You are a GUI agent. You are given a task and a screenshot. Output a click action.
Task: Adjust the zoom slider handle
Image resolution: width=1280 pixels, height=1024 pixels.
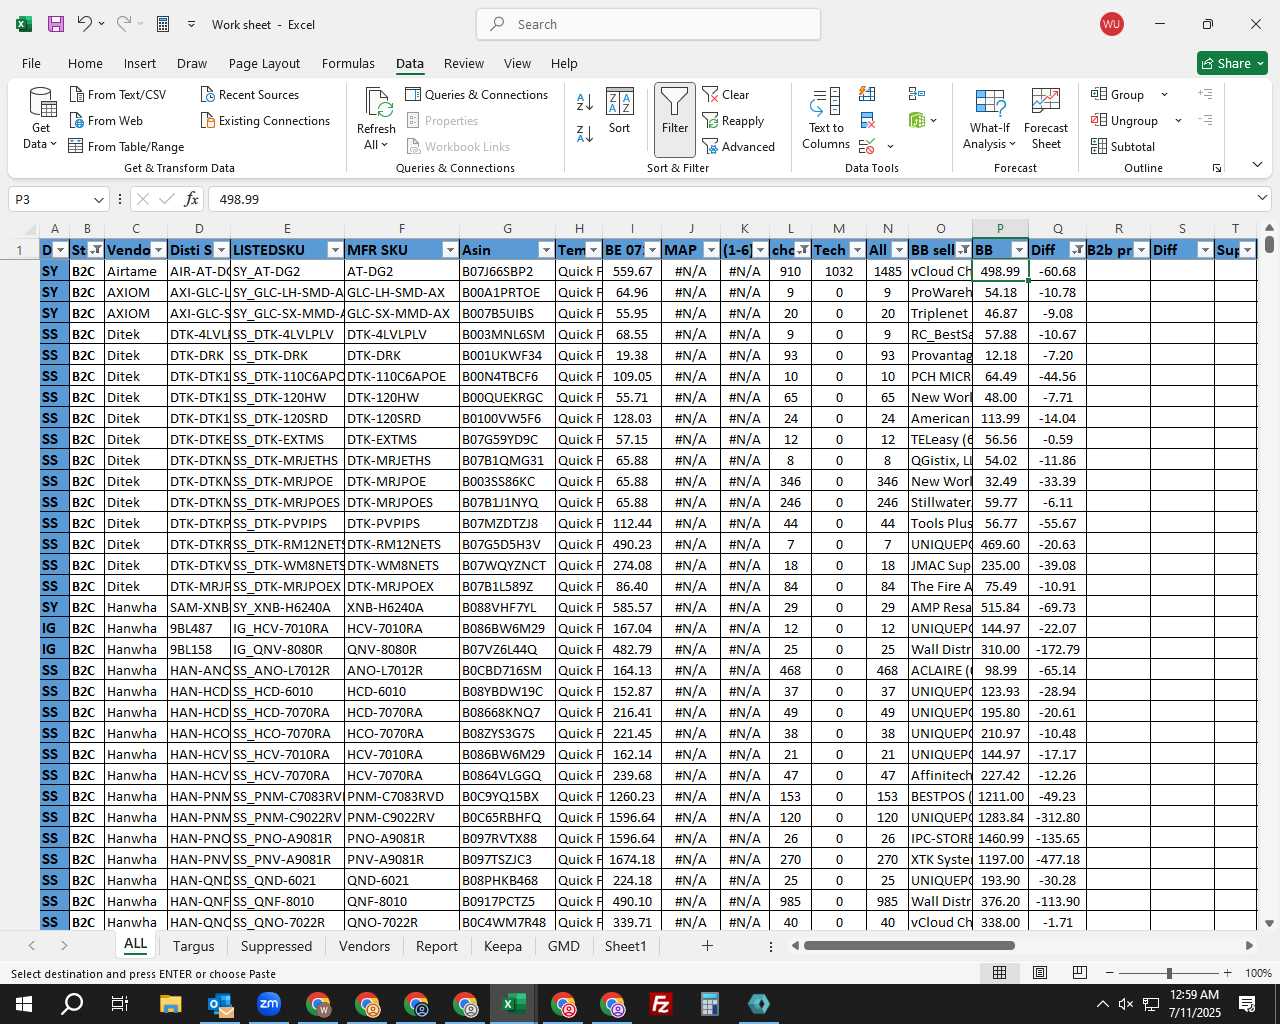click(1169, 973)
